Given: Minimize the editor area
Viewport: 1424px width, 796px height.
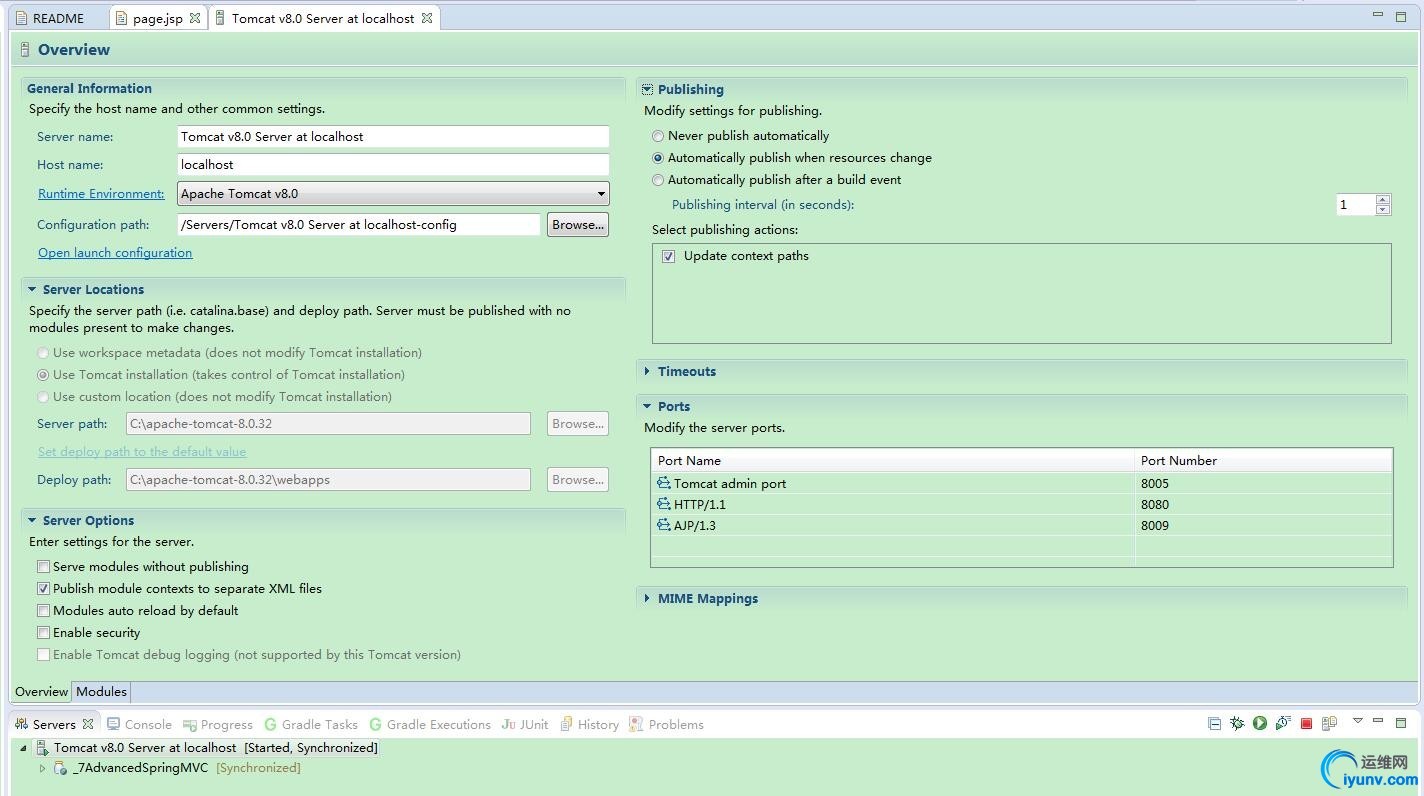Looking at the screenshot, I should (x=1377, y=15).
